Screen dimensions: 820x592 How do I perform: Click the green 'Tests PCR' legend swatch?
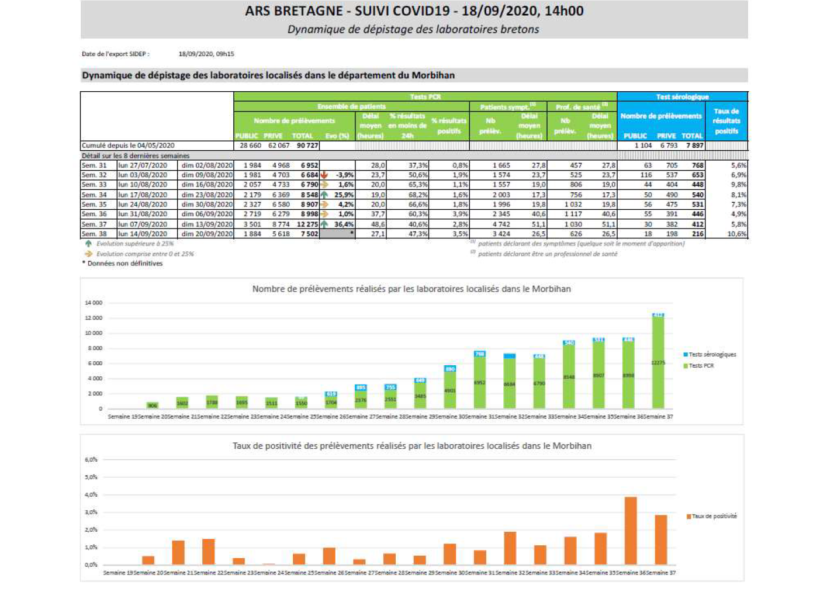[686, 366]
